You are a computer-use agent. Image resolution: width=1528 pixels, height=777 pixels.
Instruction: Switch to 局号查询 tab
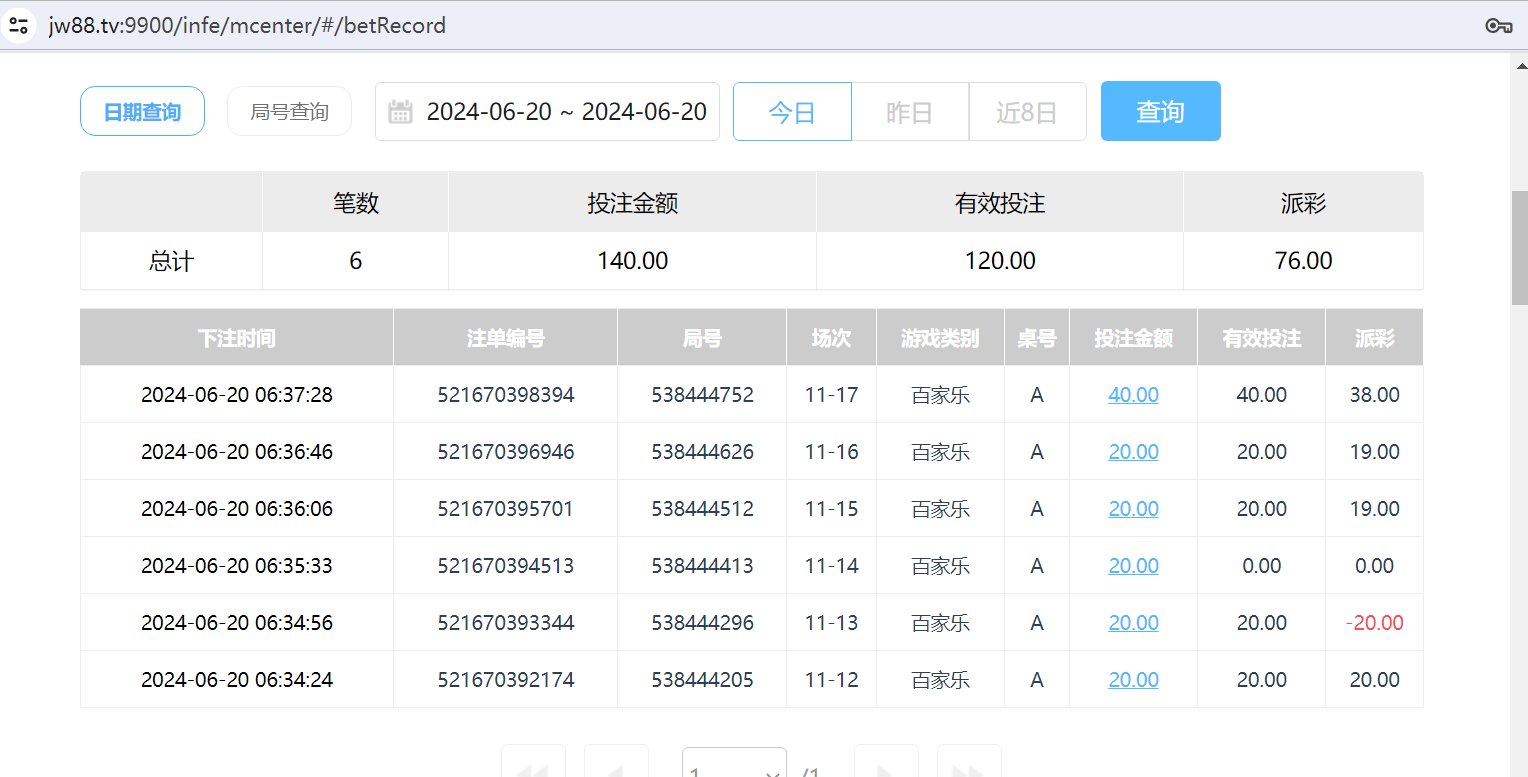289,111
